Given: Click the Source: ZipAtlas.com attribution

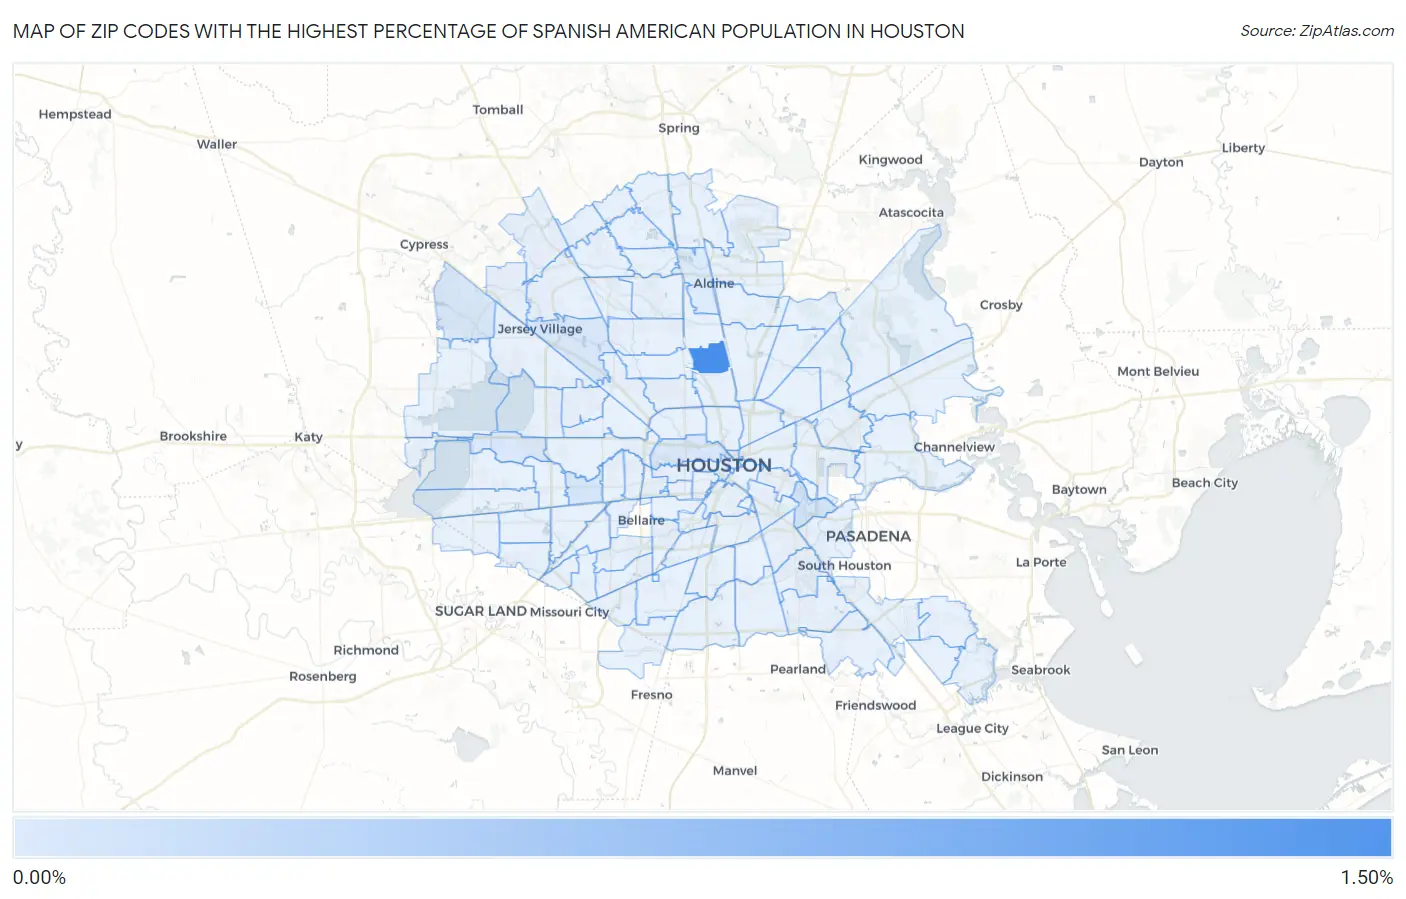Looking at the screenshot, I should click(x=1317, y=31).
